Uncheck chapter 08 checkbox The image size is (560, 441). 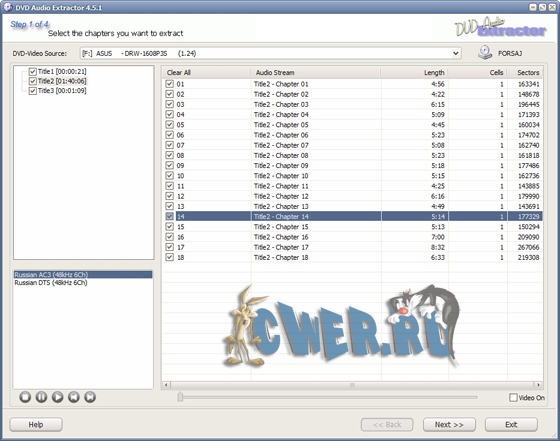[170, 156]
